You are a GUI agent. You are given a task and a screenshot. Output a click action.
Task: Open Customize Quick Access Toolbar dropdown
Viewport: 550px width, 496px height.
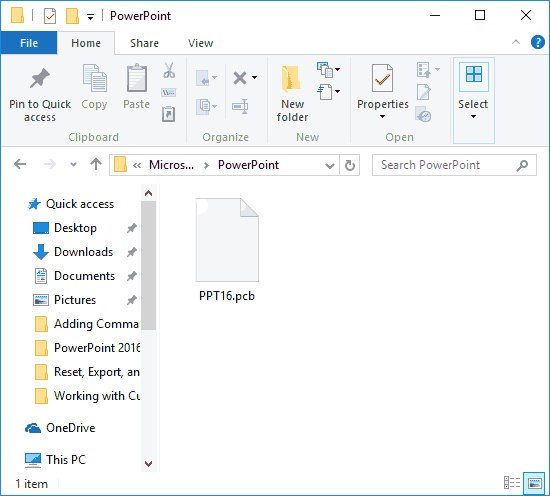click(90, 17)
